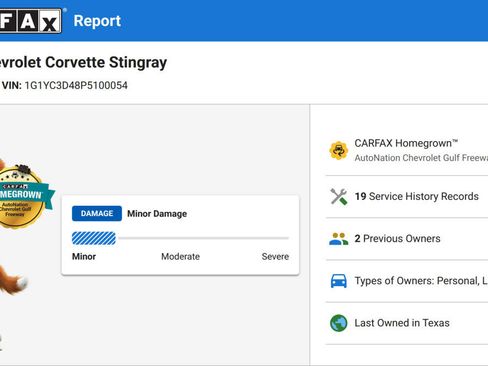Select the Severe severity label

click(x=275, y=257)
